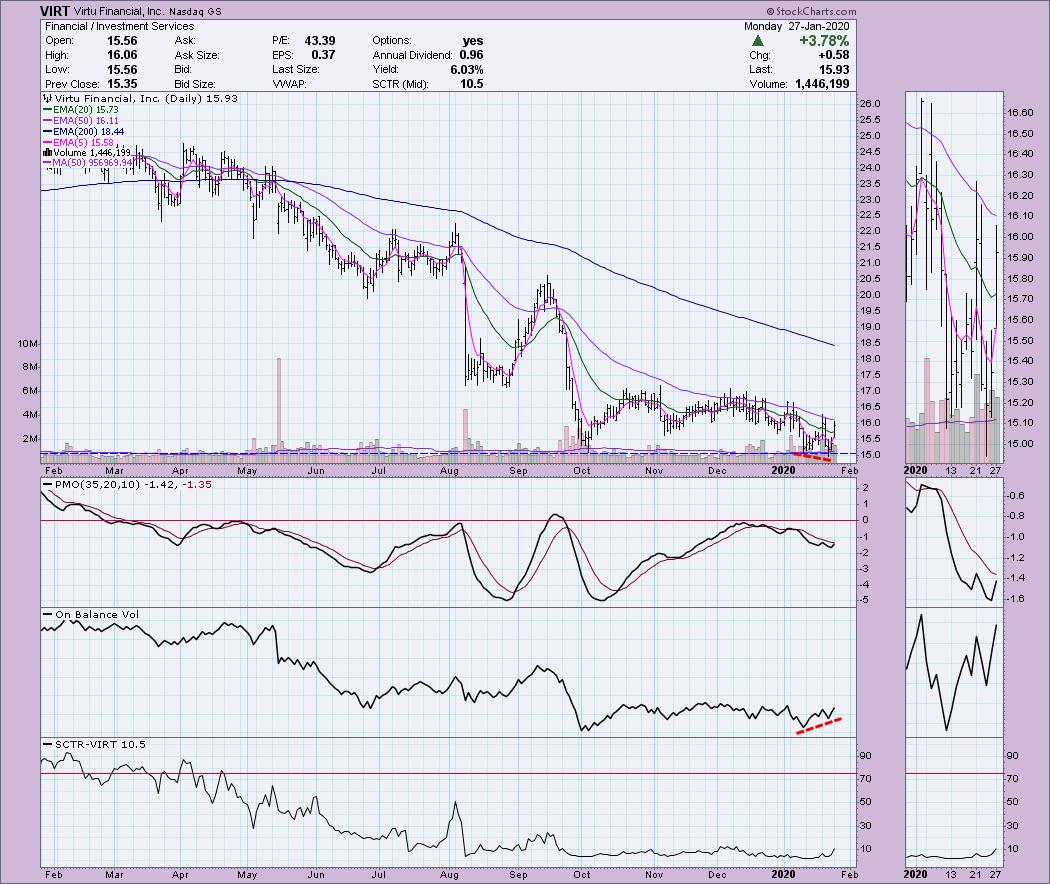Click the Yield value 6.03%
The width and height of the screenshot is (1050, 884).
tap(466, 70)
